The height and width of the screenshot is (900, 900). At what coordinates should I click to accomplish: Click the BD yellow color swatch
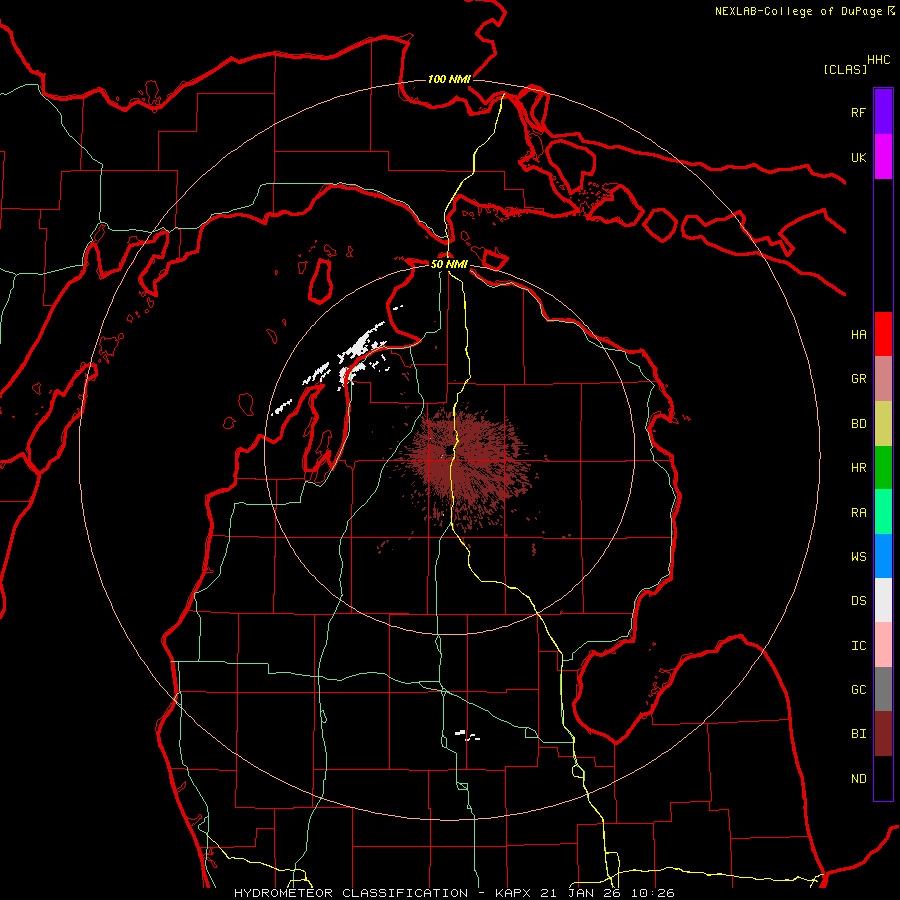click(x=883, y=424)
